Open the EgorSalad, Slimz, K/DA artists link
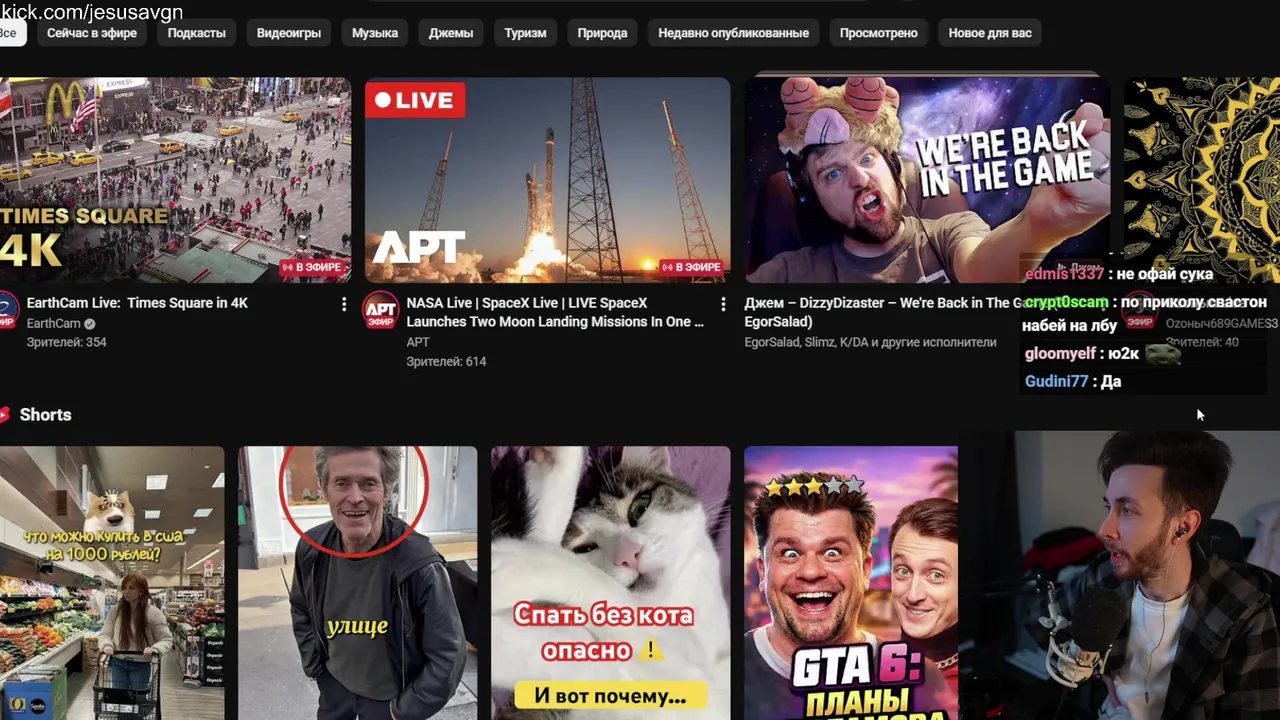This screenshot has width=1280, height=720. [x=871, y=342]
